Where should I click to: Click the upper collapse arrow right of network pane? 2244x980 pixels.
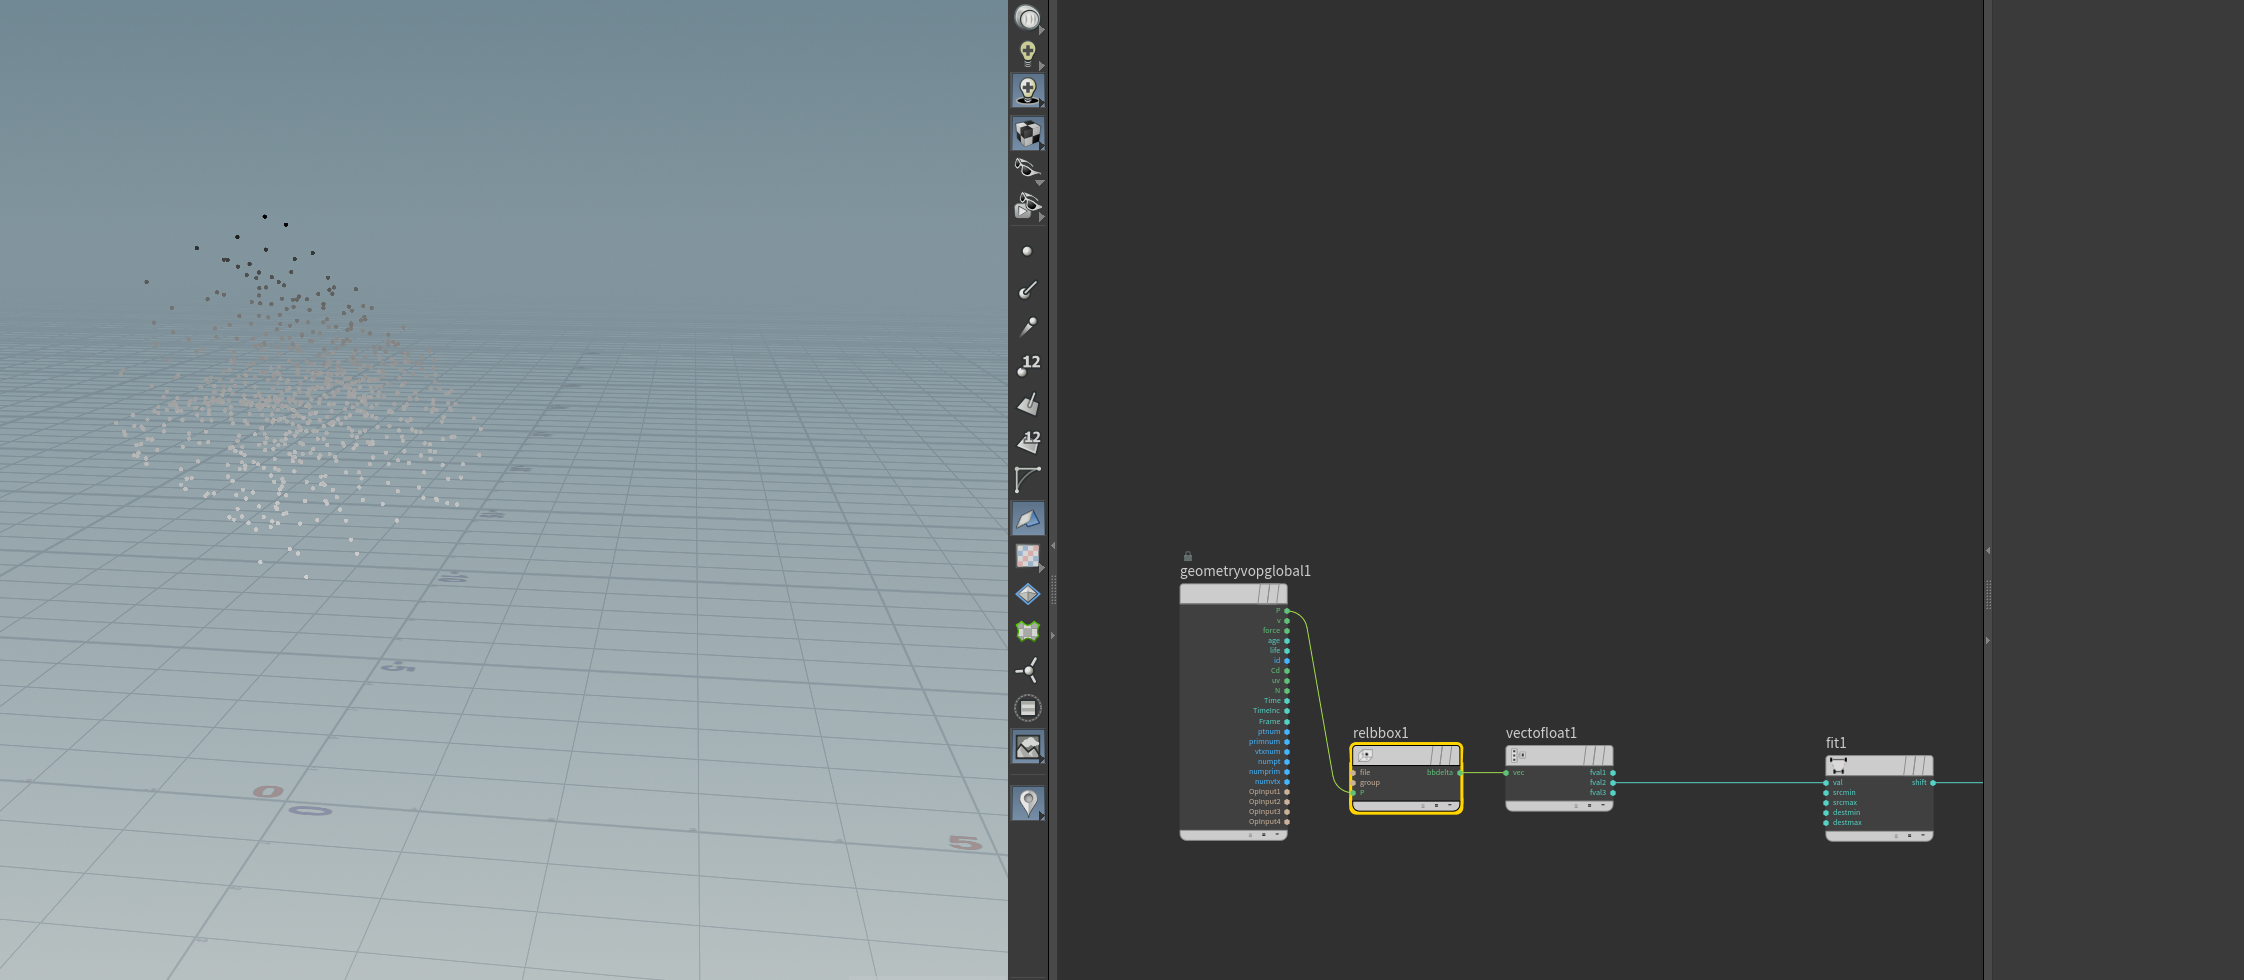pos(1988,550)
